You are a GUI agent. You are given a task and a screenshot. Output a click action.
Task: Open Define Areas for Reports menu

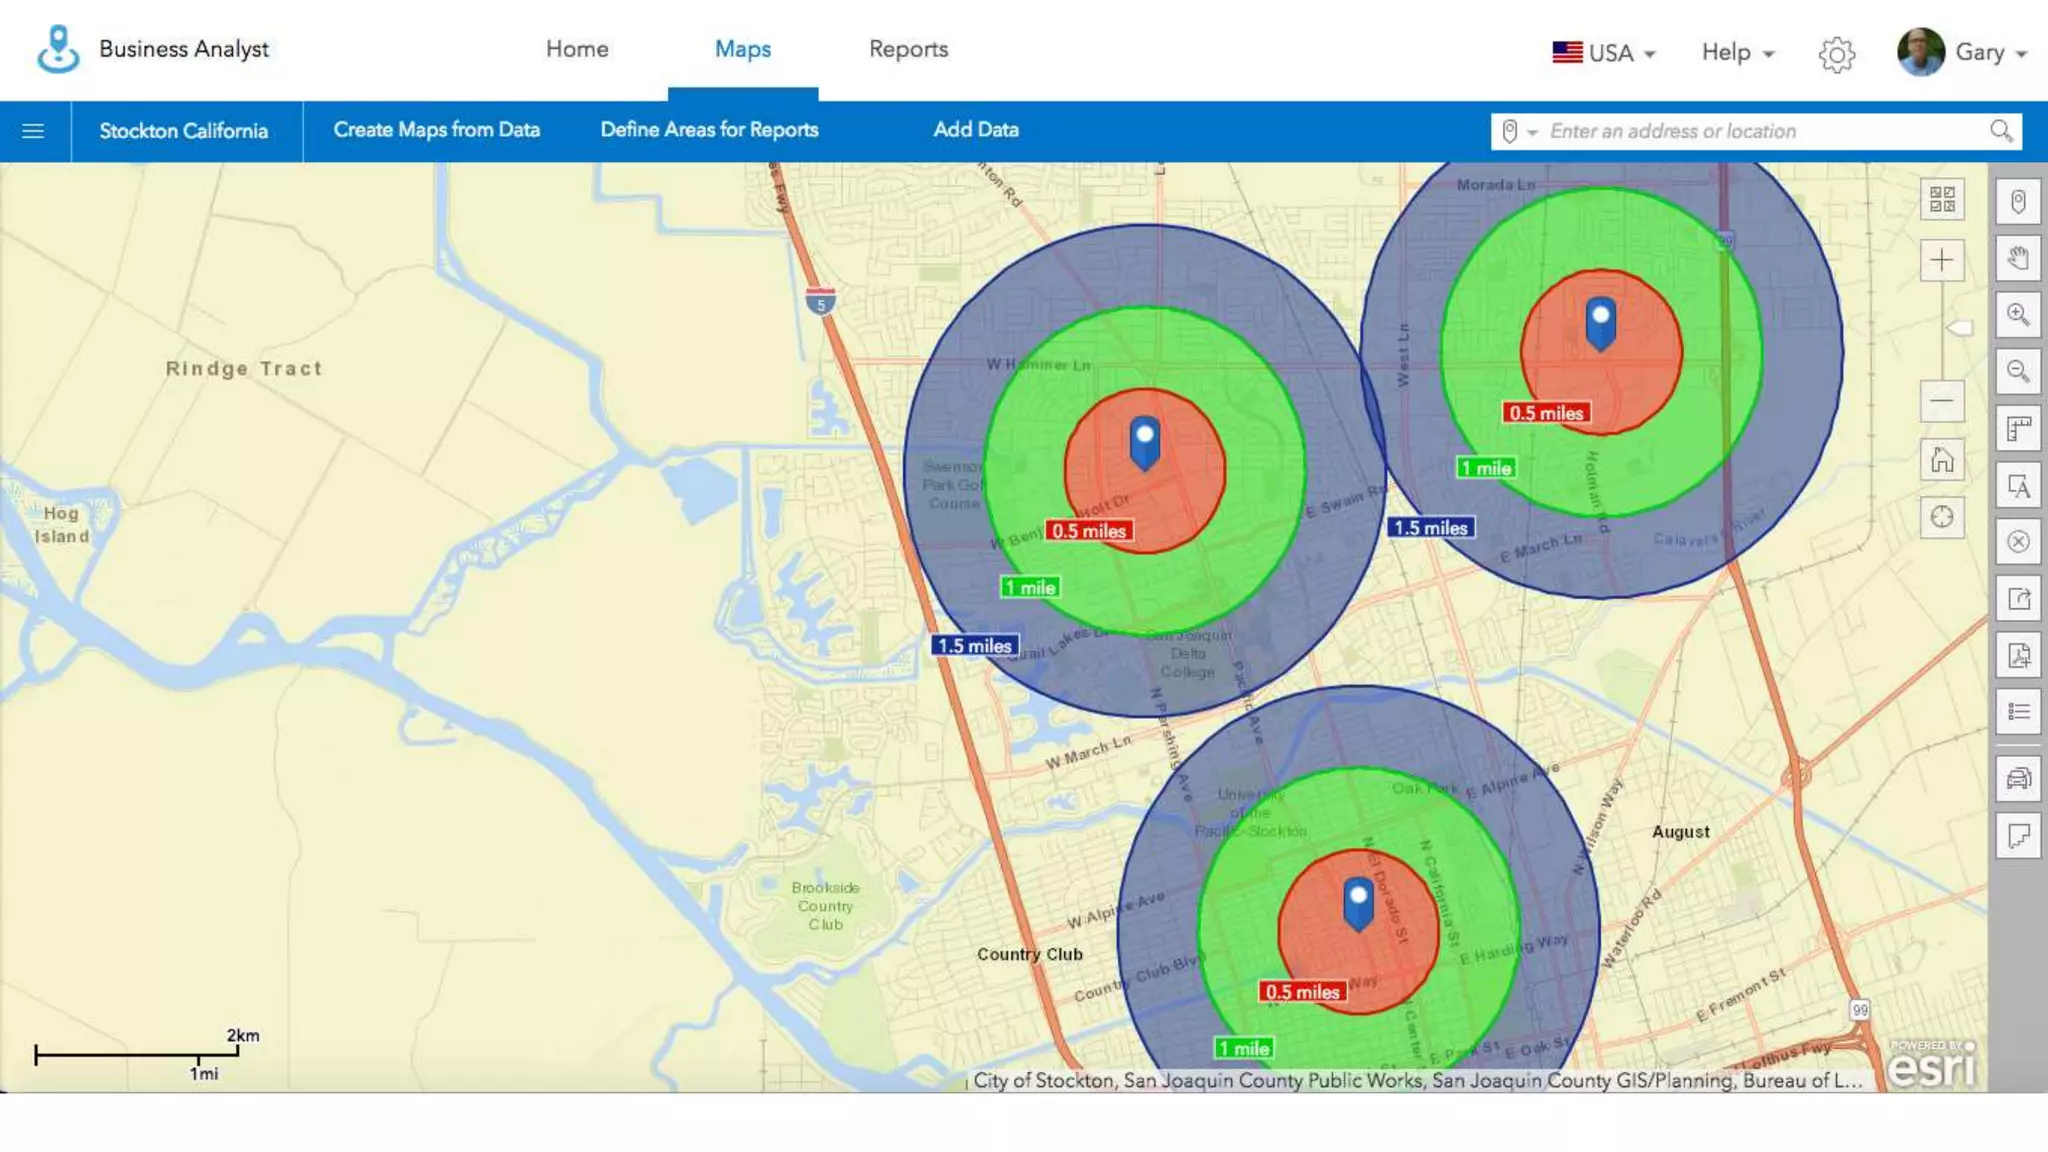pyautogui.click(x=709, y=130)
